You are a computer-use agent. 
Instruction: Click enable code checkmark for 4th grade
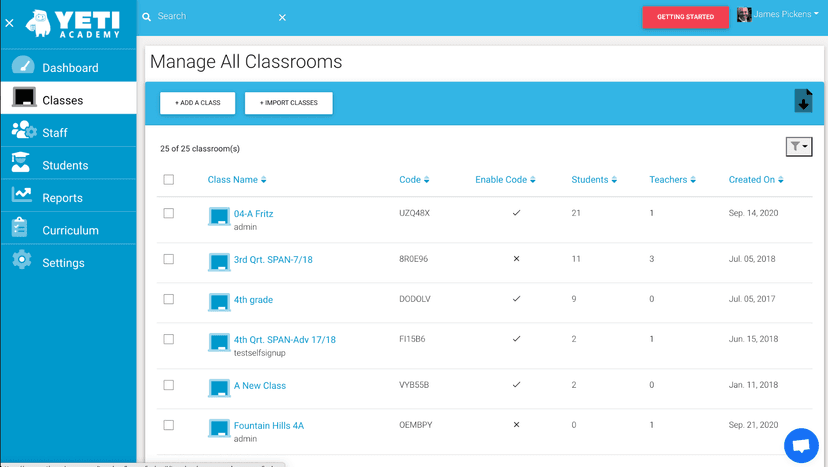tap(516, 298)
